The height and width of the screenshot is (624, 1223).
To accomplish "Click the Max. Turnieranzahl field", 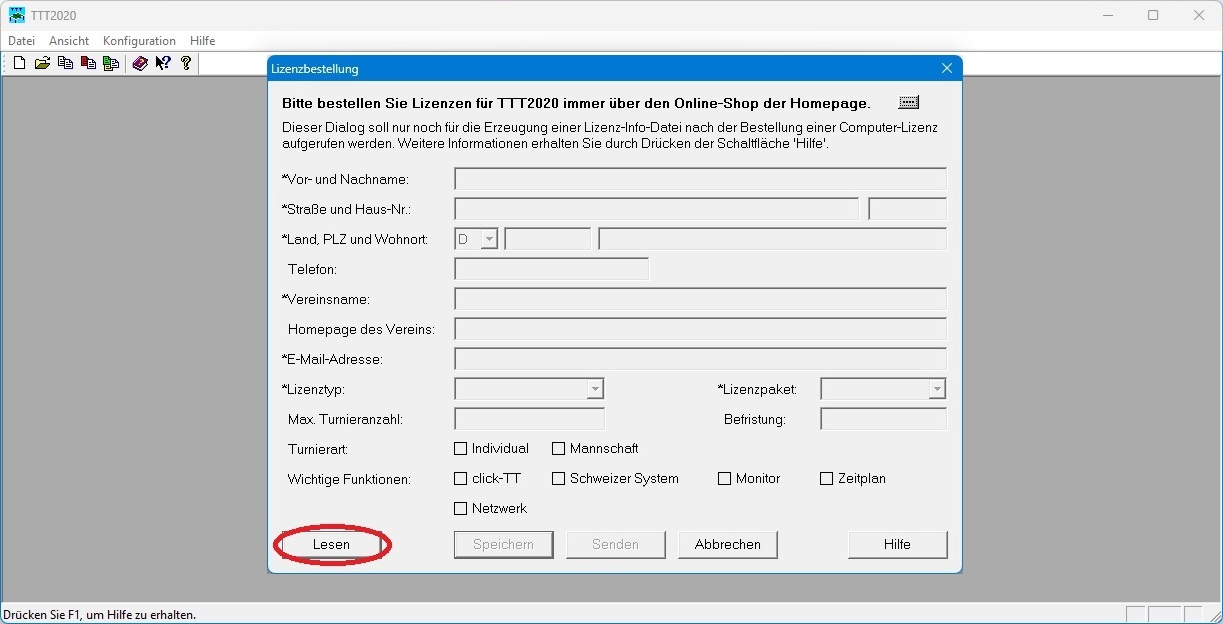I will pos(529,419).
